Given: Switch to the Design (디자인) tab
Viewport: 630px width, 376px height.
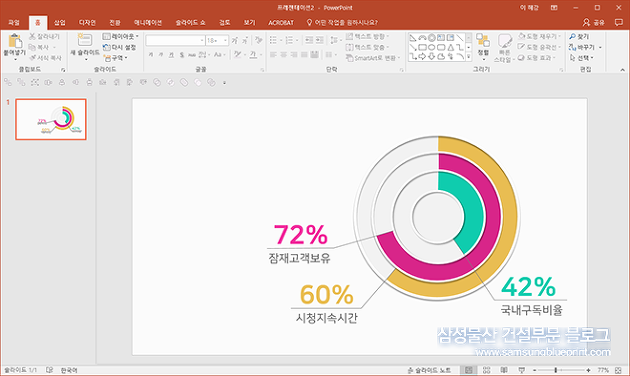Looking at the screenshot, I should (87, 22).
